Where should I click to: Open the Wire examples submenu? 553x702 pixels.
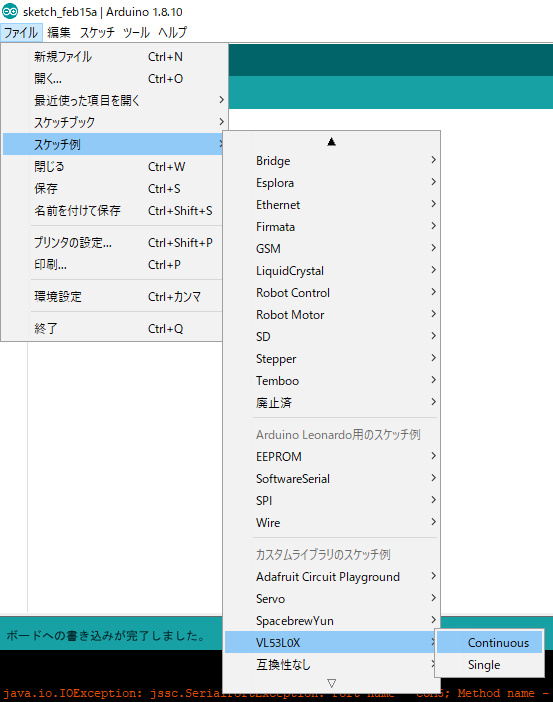coord(331,522)
